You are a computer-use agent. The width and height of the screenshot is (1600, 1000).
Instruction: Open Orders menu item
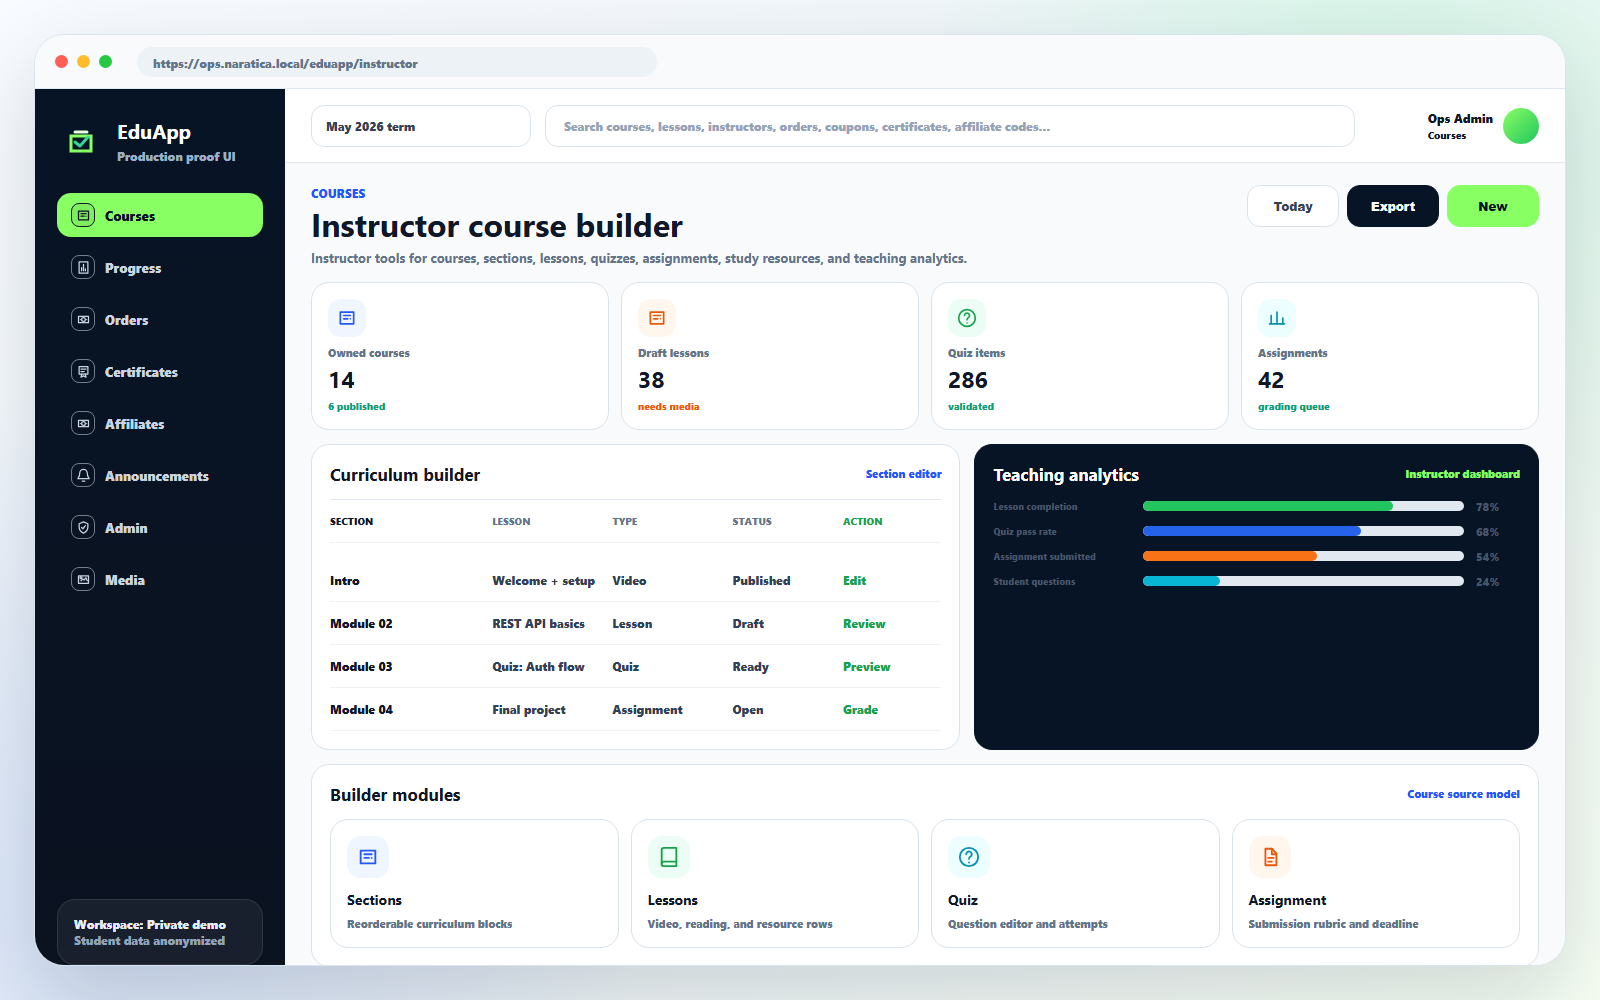pyautogui.click(x=160, y=320)
